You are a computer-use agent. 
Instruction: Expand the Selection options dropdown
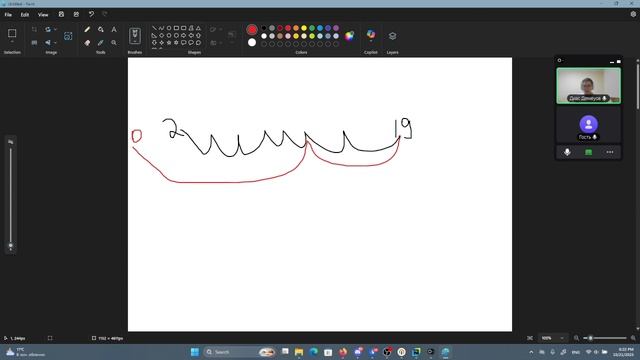(x=12, y=42)
